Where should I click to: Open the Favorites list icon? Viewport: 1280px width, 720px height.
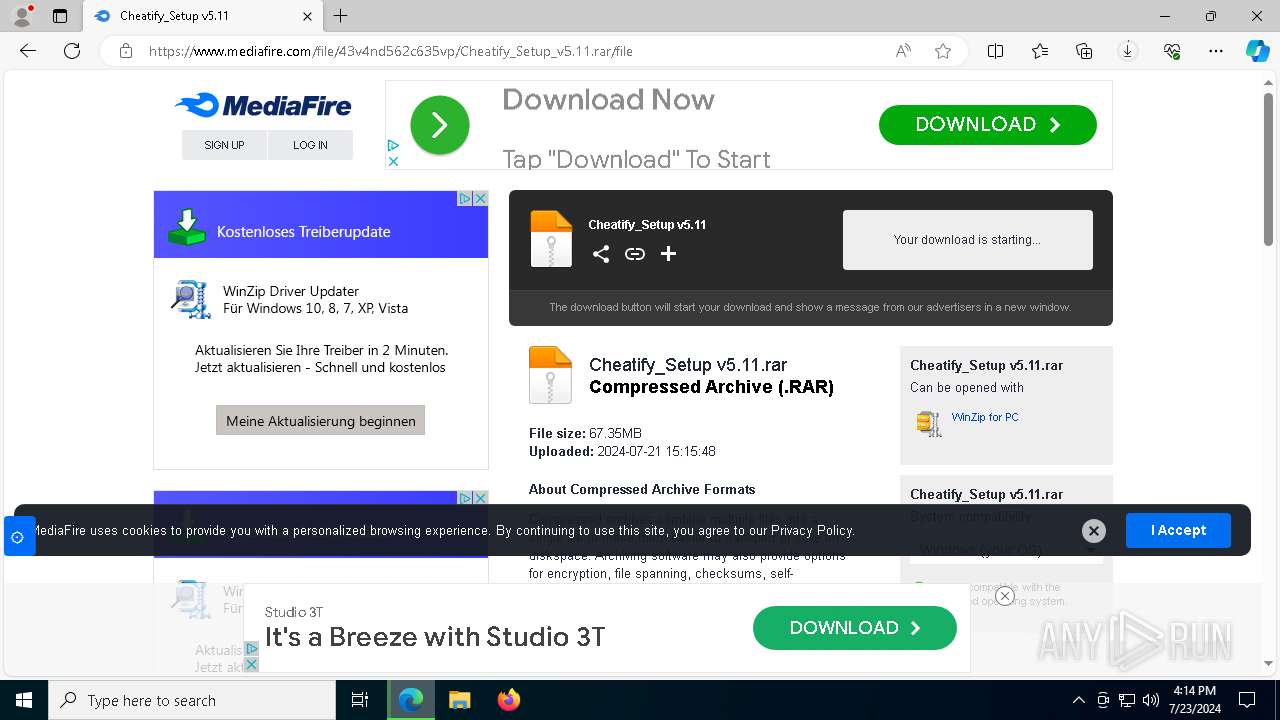point(1040,51)
